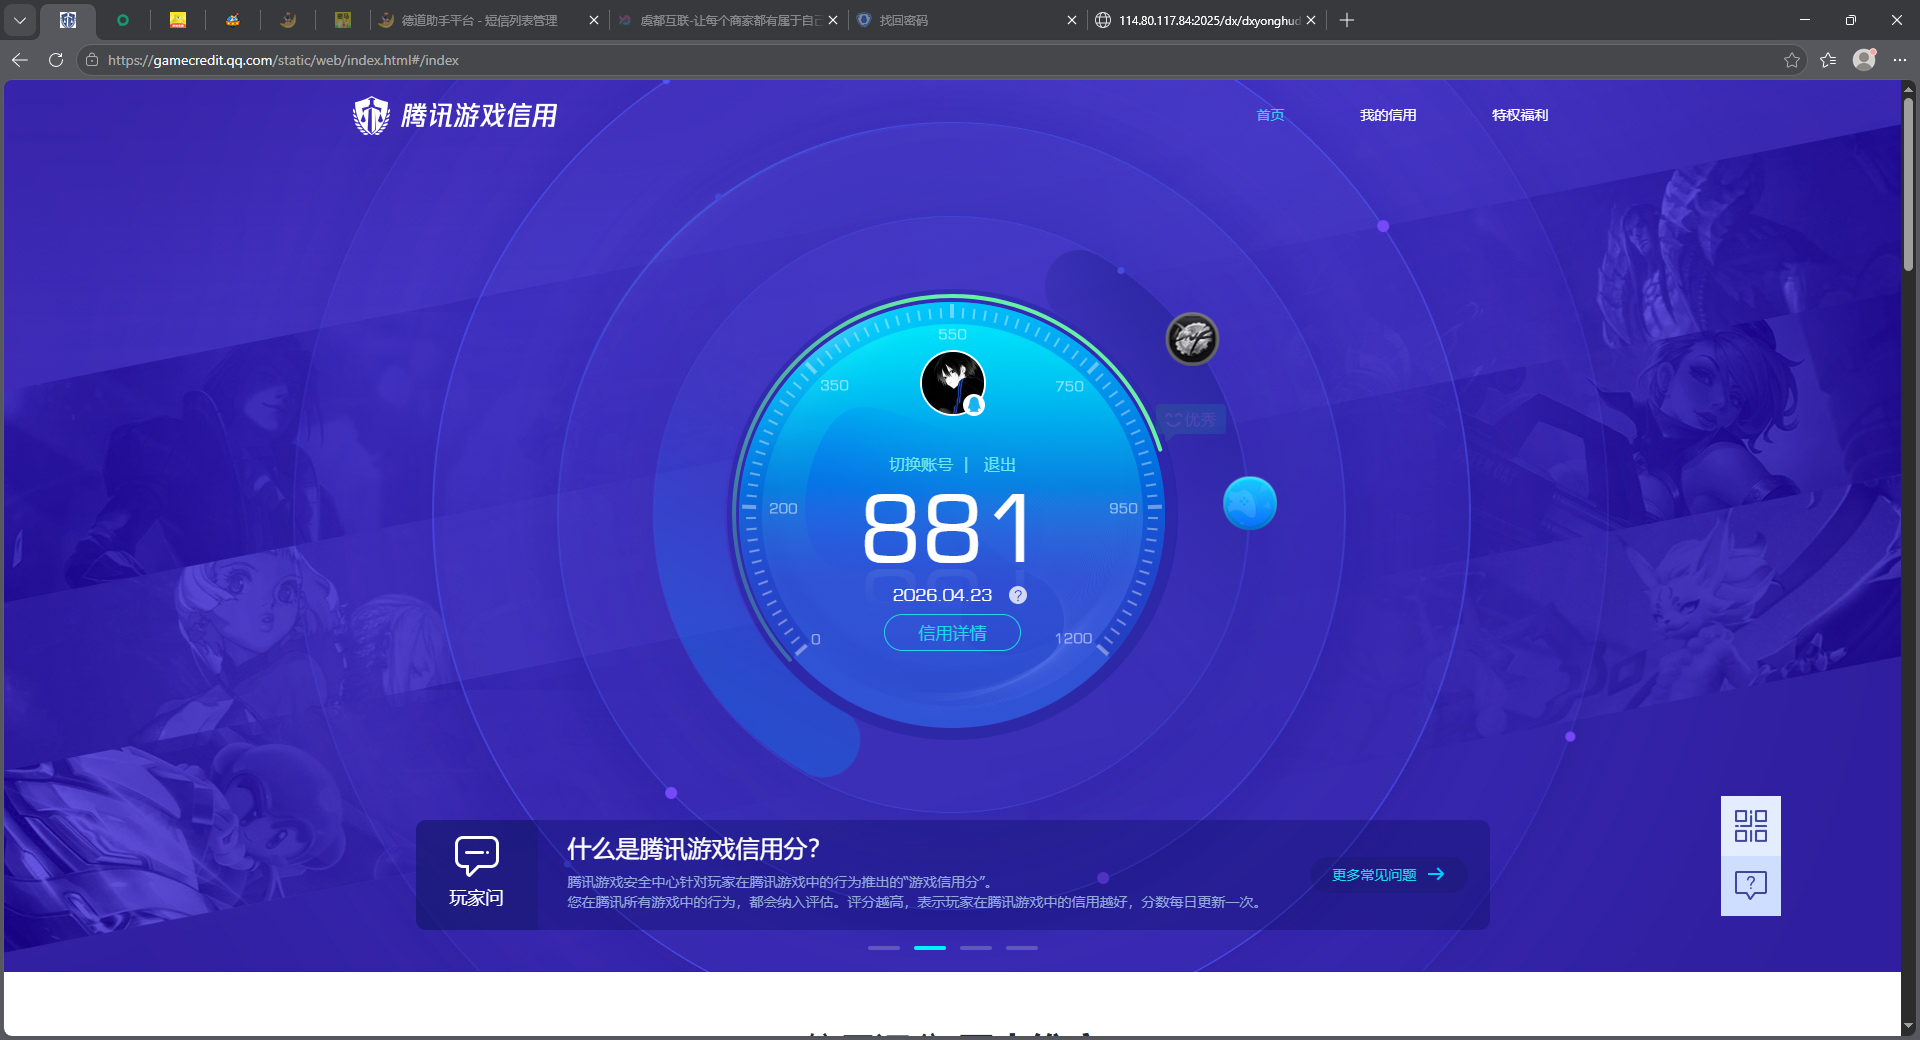Image resolution: width=1920 pixels, height=1040 pixels.
Task: Switch to the fourth pinned tab
Action: click(288, 20)
